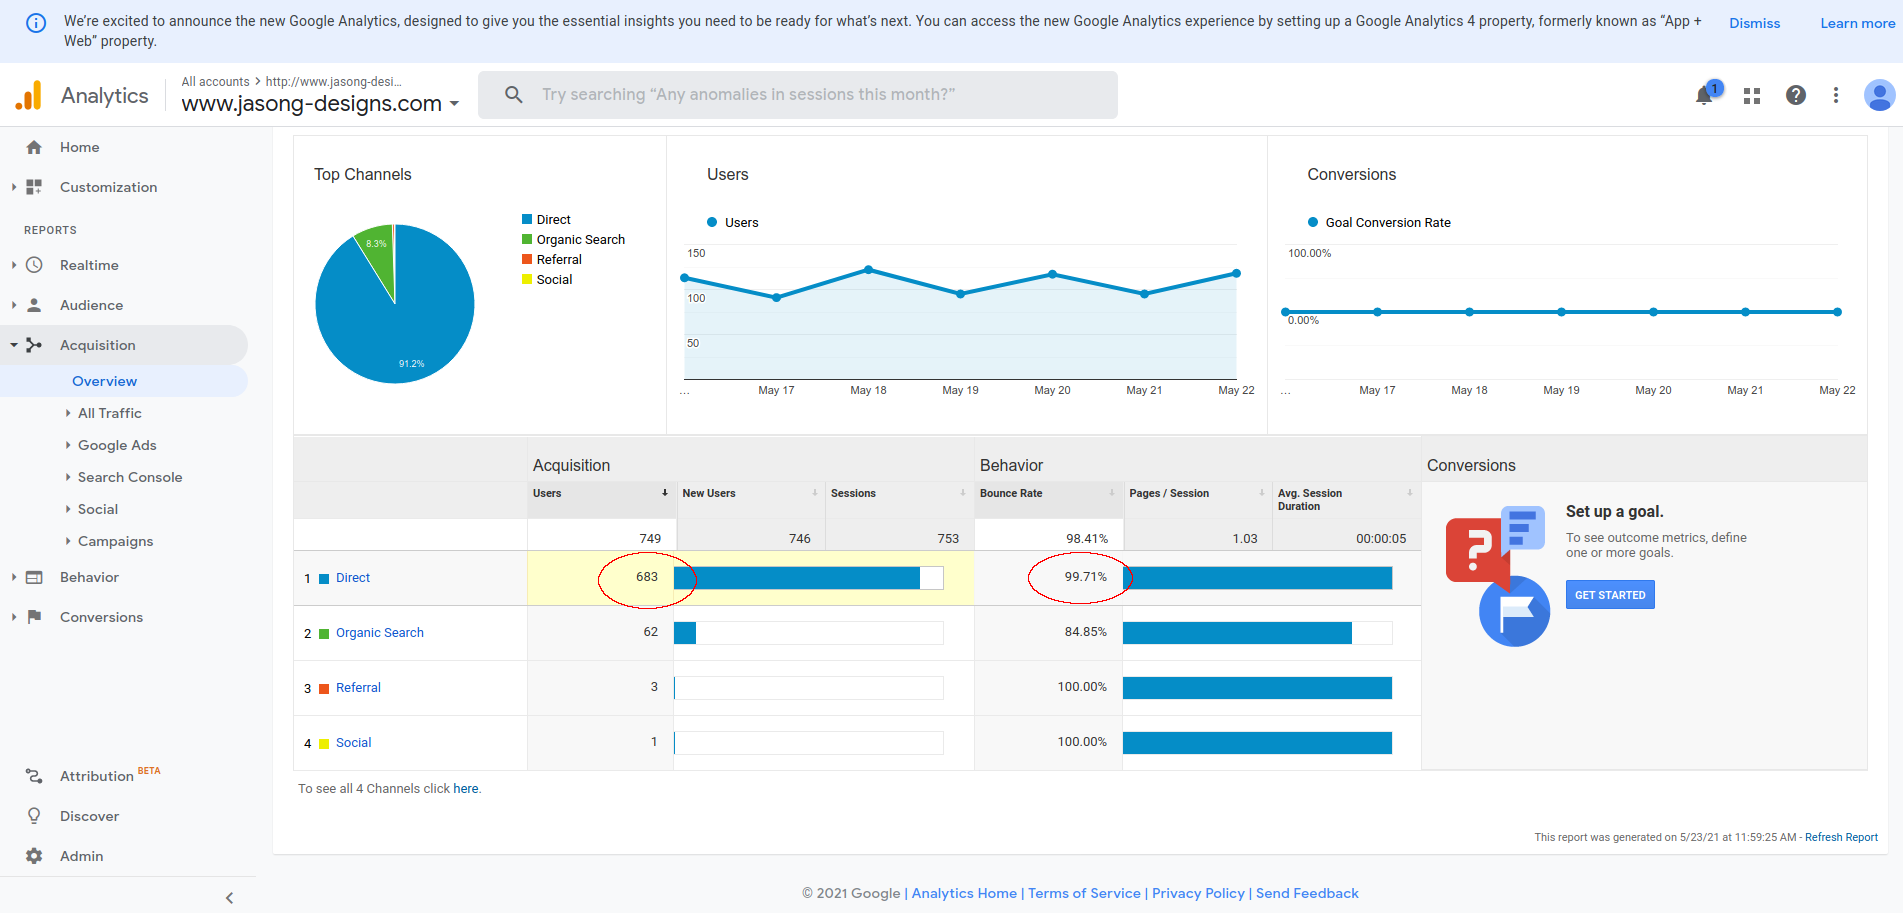1903x913 pixels.
Task: Click the Attribution path icon
Action: pos(34,776)
